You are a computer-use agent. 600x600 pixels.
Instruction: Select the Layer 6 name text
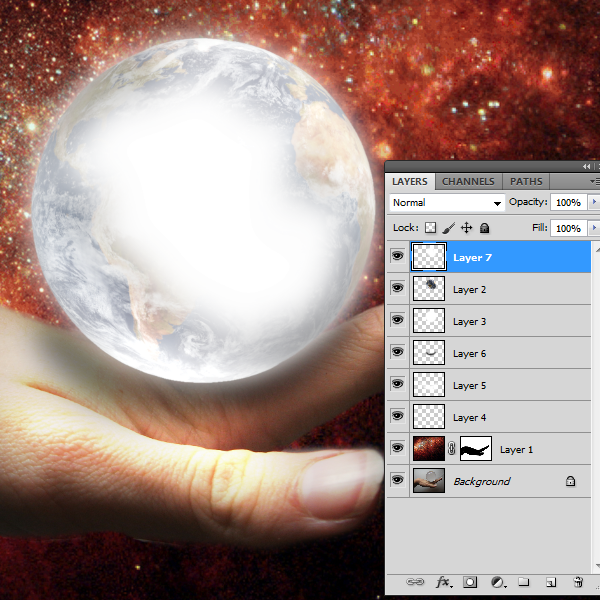(x=470, y=354)
